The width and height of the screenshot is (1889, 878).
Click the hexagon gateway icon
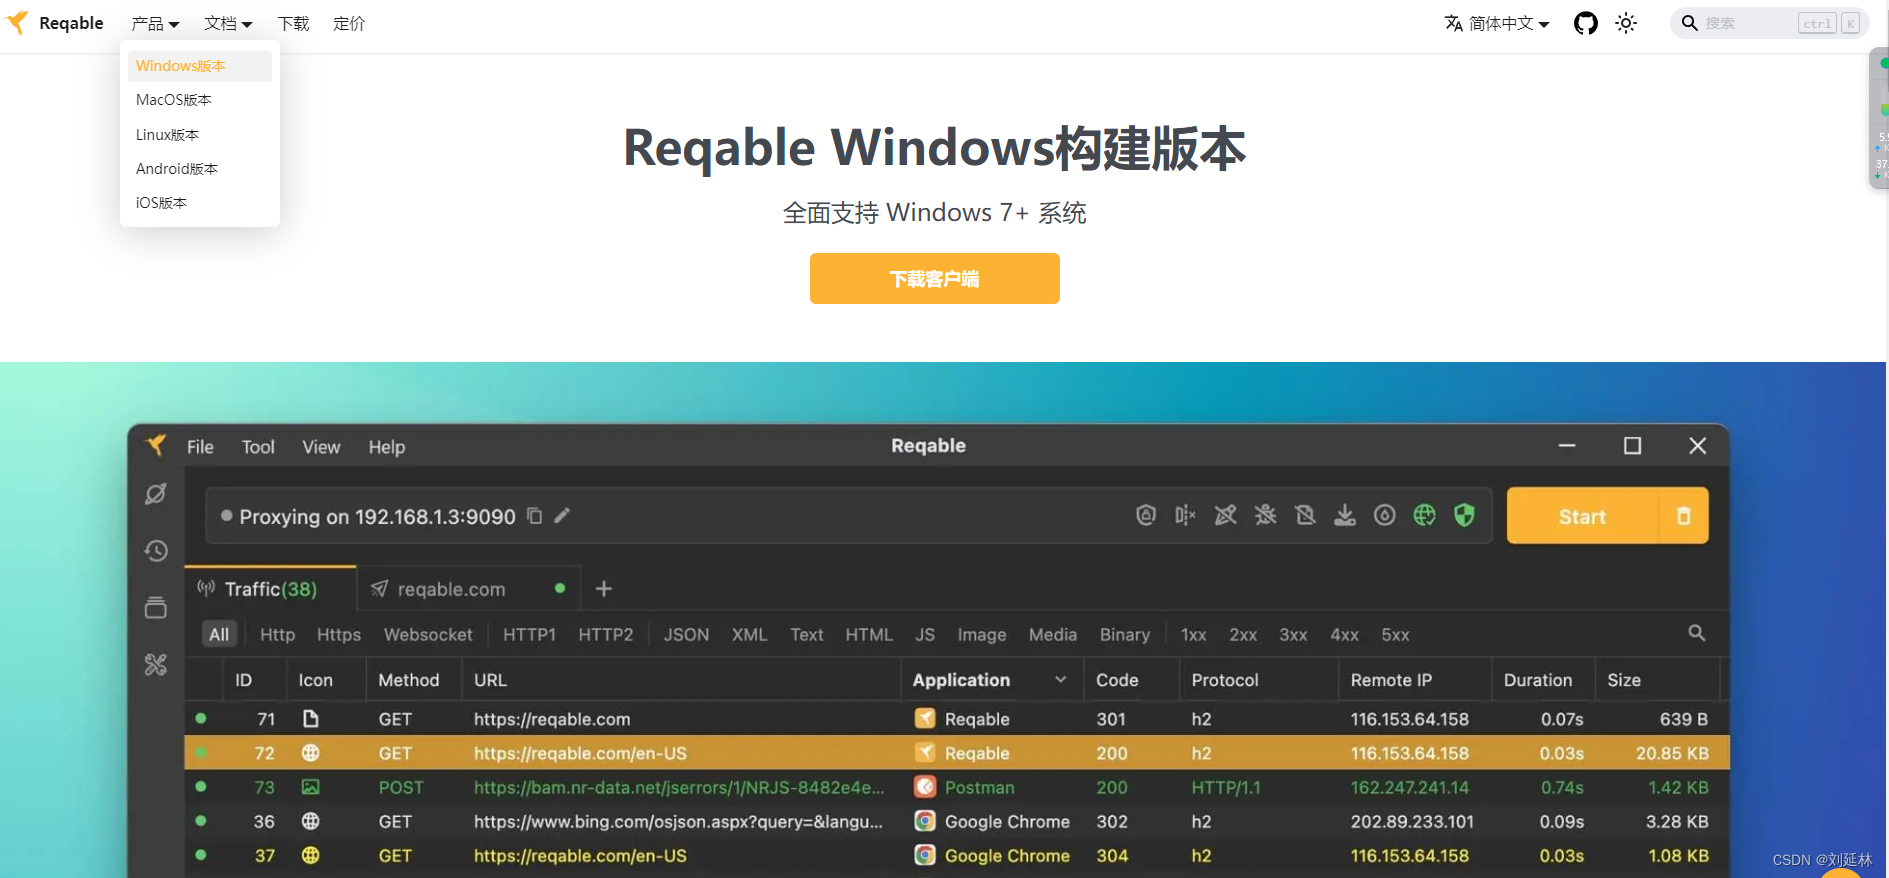(x=1146, y=515)
